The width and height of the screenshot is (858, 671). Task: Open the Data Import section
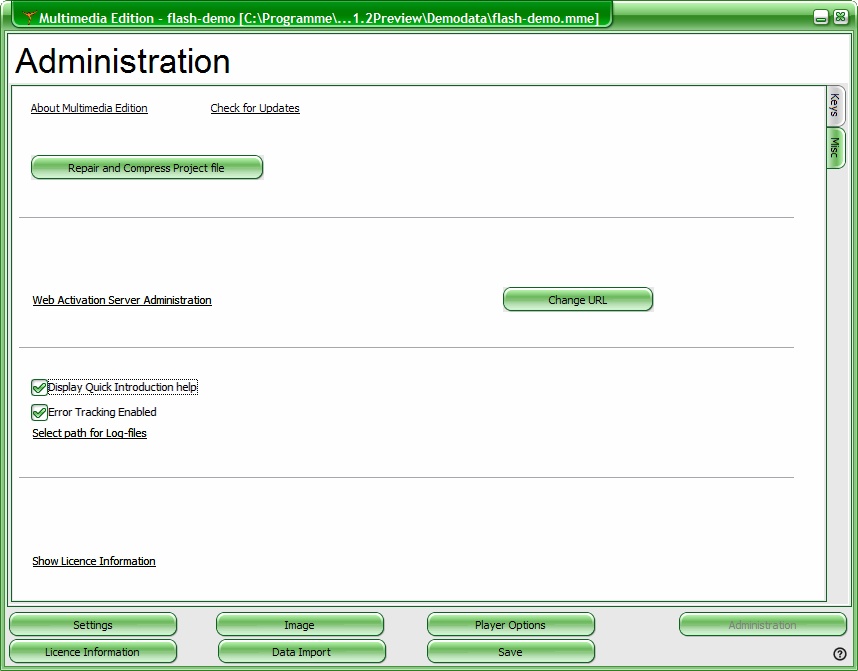coord(300,651)
